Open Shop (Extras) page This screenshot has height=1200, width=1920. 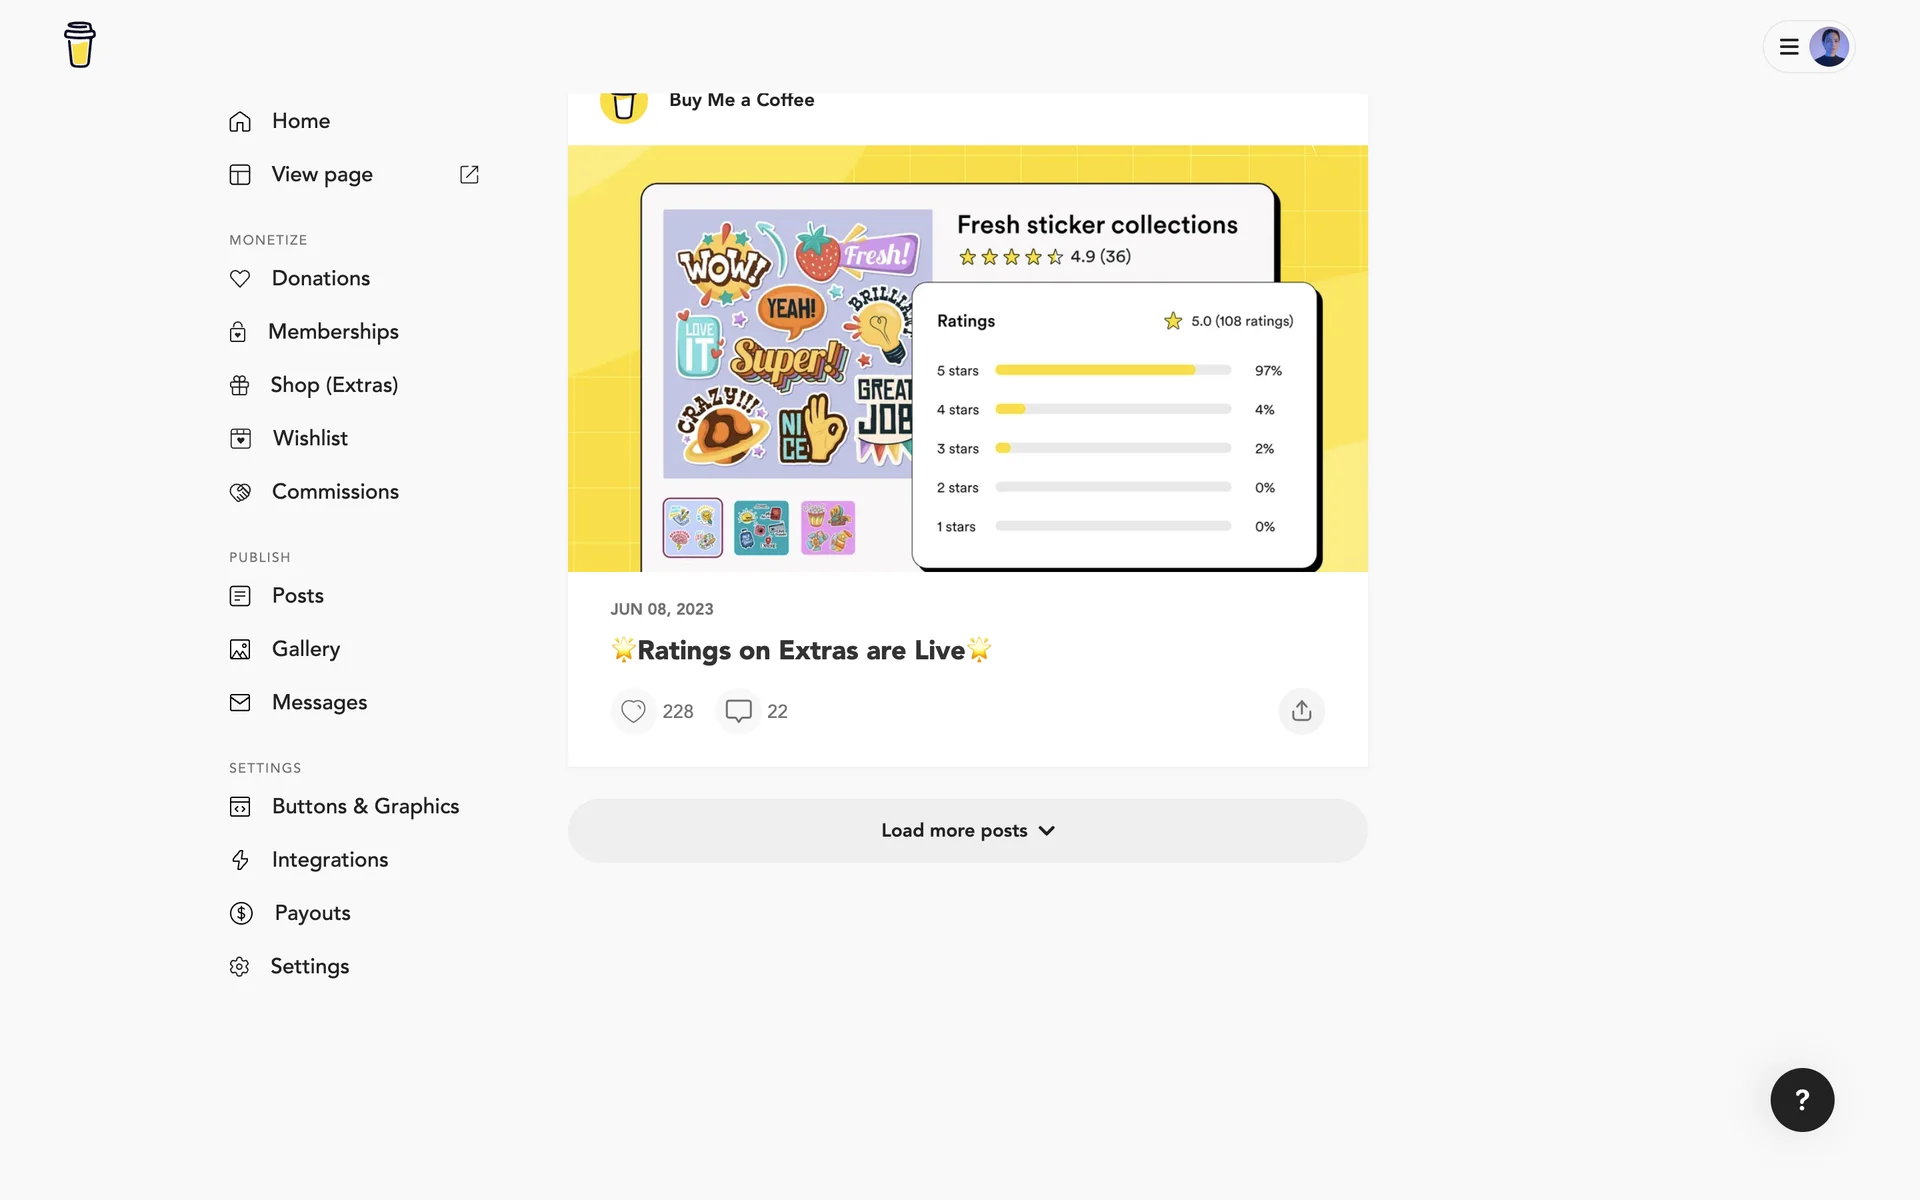click(x=334, y=385)
